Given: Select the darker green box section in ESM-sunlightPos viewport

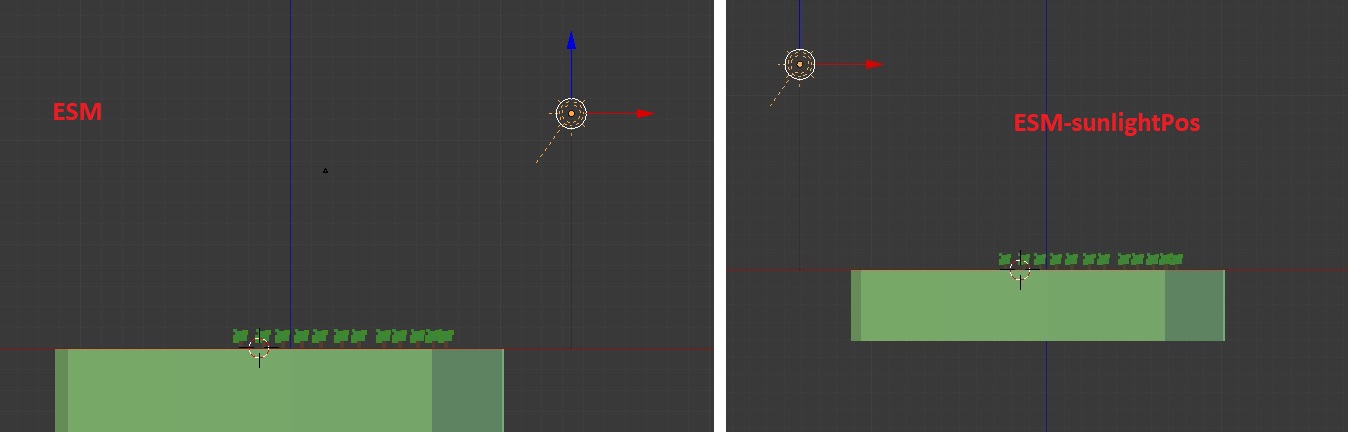Looking at the screenshot, I should coord(1195,305).
